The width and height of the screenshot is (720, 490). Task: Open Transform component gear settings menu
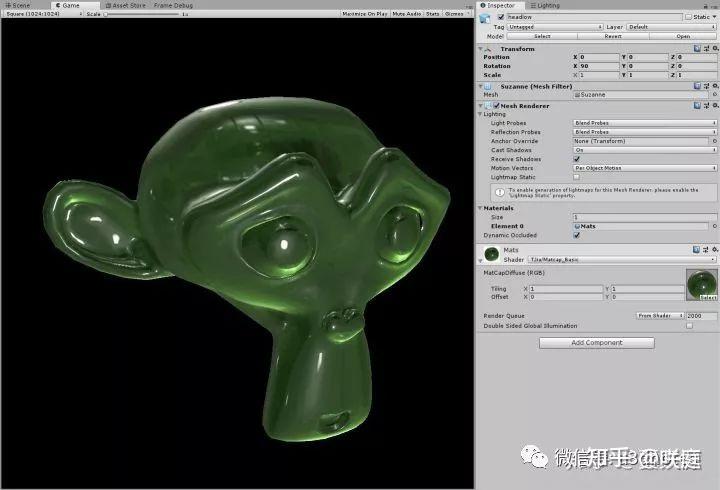[715, 48]
